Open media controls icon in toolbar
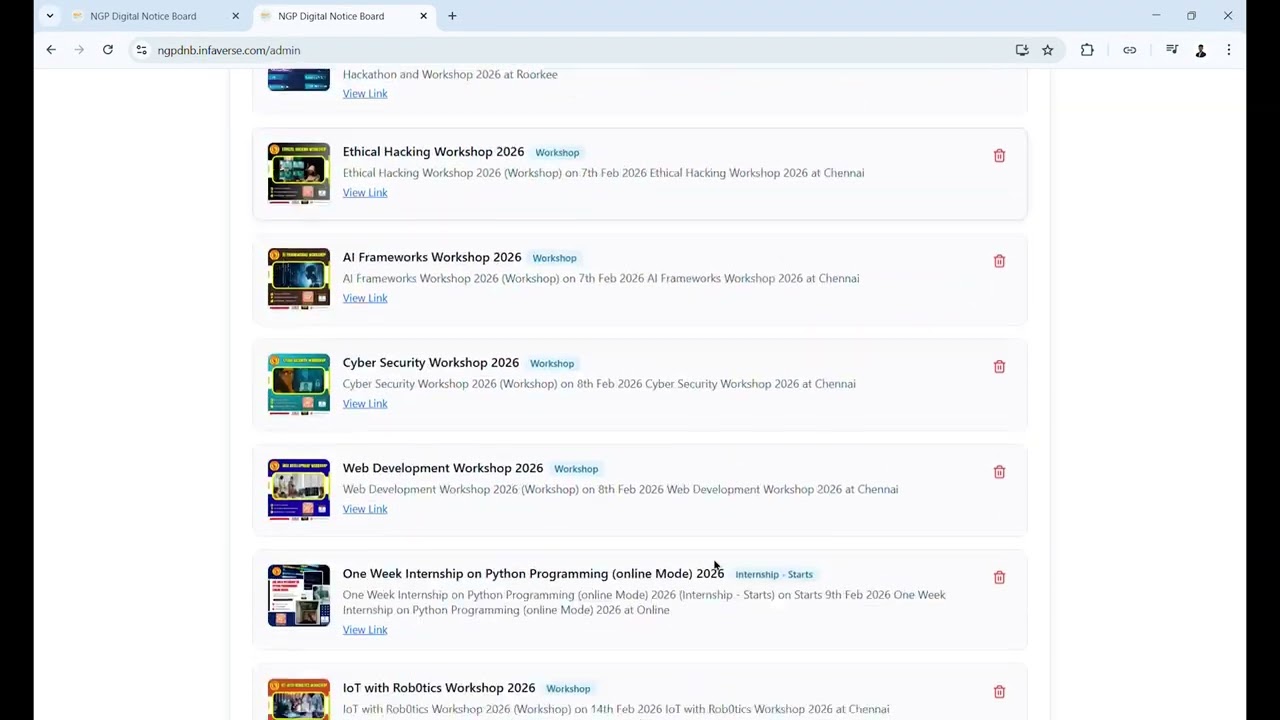The height and width of the screenshot is (720, 1280). 1172,50
